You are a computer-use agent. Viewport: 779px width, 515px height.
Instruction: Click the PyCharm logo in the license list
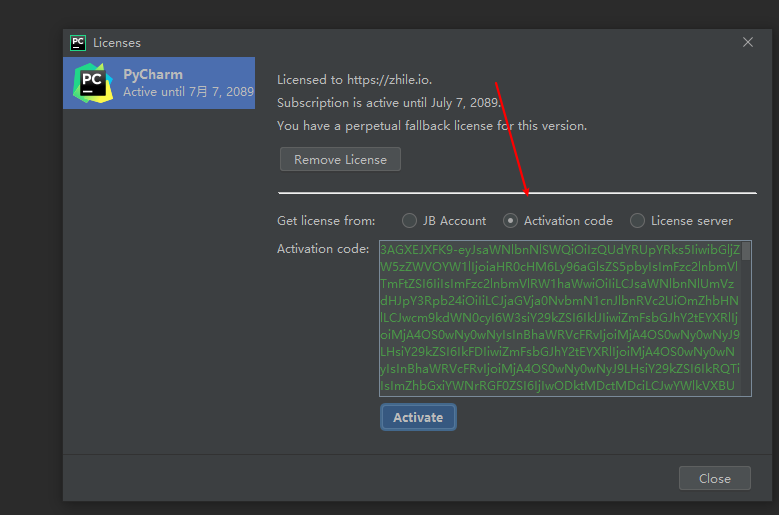[93, 83]
